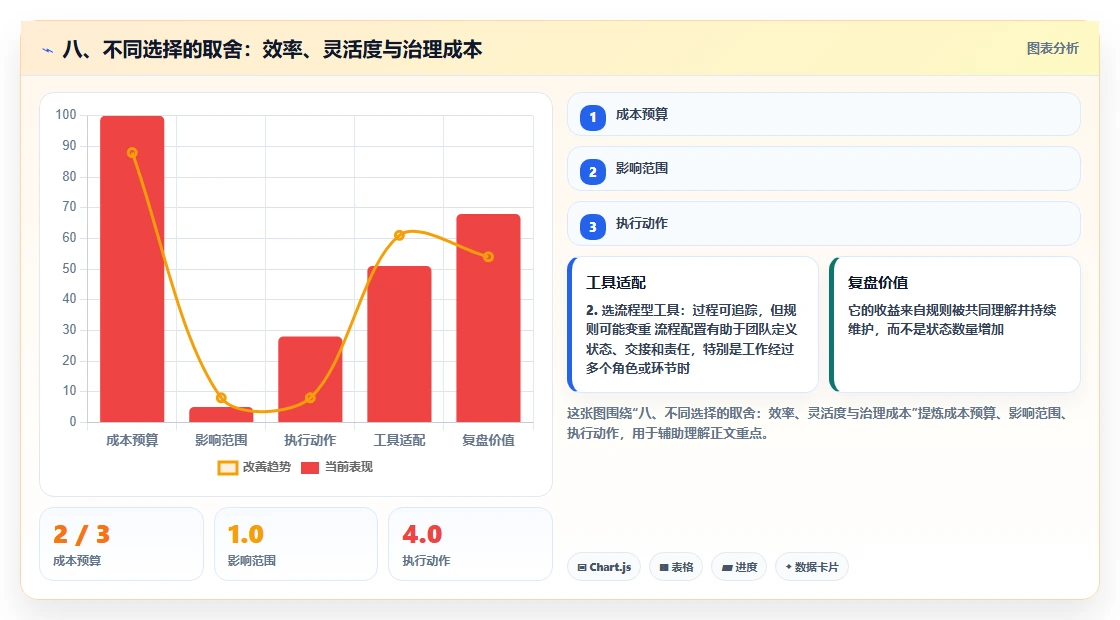The width and height of the screenshot is (1120, 620).
Task: Click the 进度 tag
Action: tap(739, 567)
